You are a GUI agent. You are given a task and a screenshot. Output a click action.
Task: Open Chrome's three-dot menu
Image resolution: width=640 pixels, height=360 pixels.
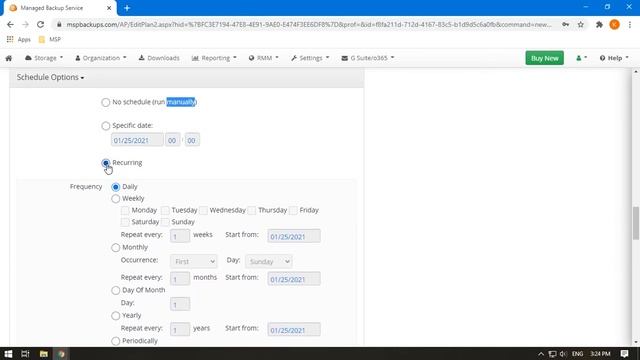tap(630, 24)
